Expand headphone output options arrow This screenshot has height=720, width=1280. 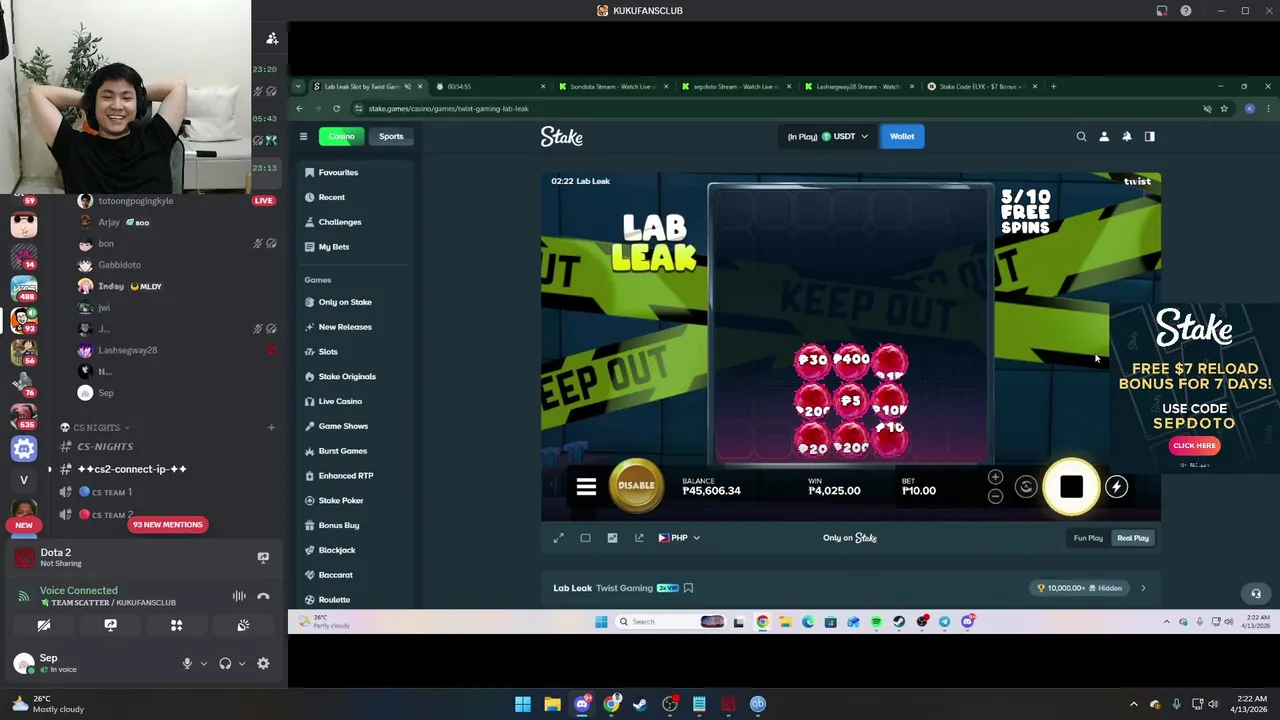(241, 663)
